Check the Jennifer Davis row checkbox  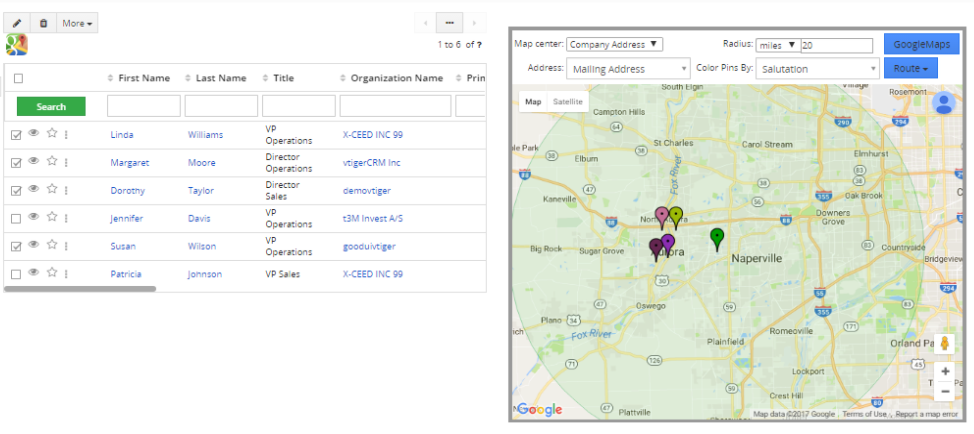click(16, 219)
